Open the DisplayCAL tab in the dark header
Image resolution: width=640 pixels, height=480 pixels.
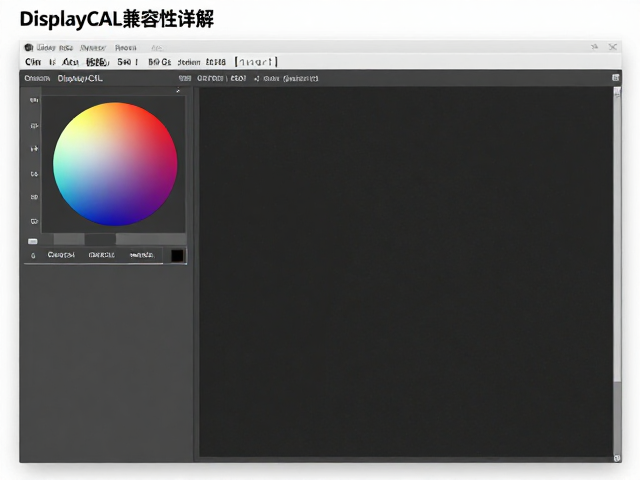(x=80, y=78)
